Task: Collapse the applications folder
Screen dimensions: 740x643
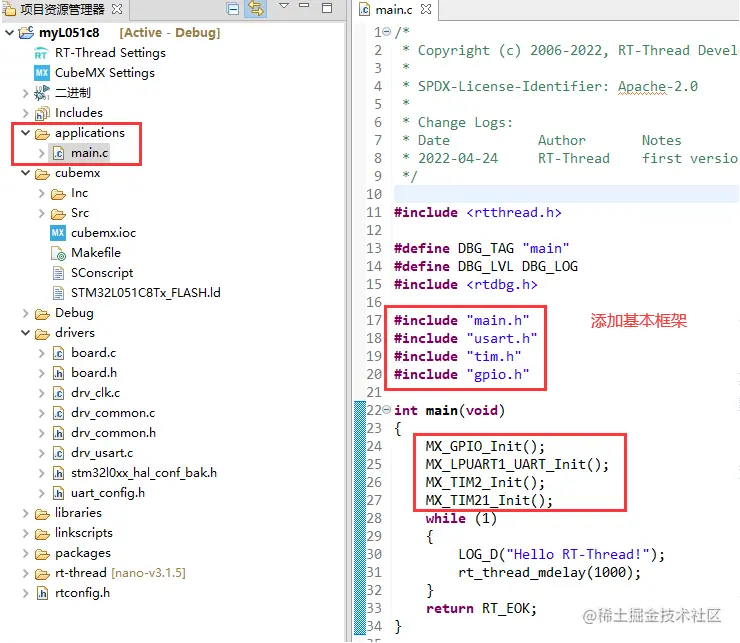Action: 25,133
